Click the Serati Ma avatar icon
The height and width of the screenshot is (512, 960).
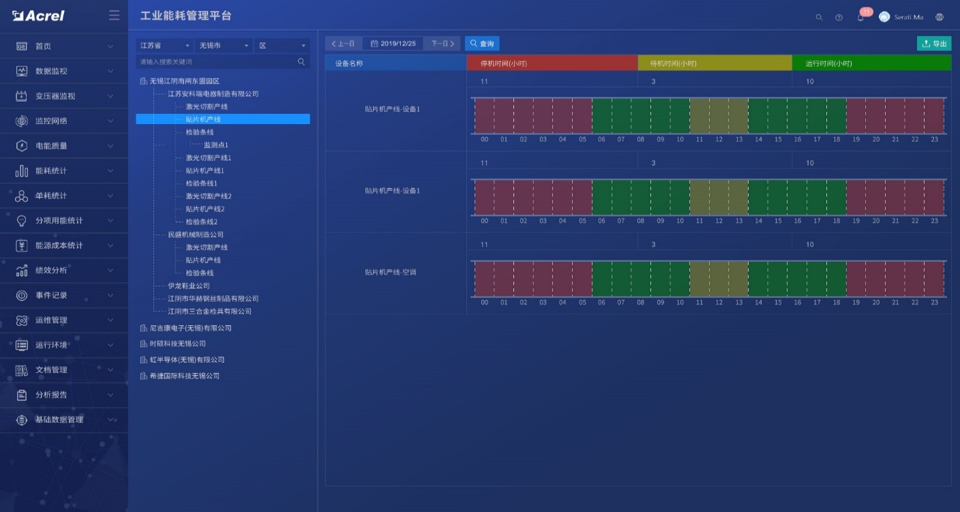(884, 17)
